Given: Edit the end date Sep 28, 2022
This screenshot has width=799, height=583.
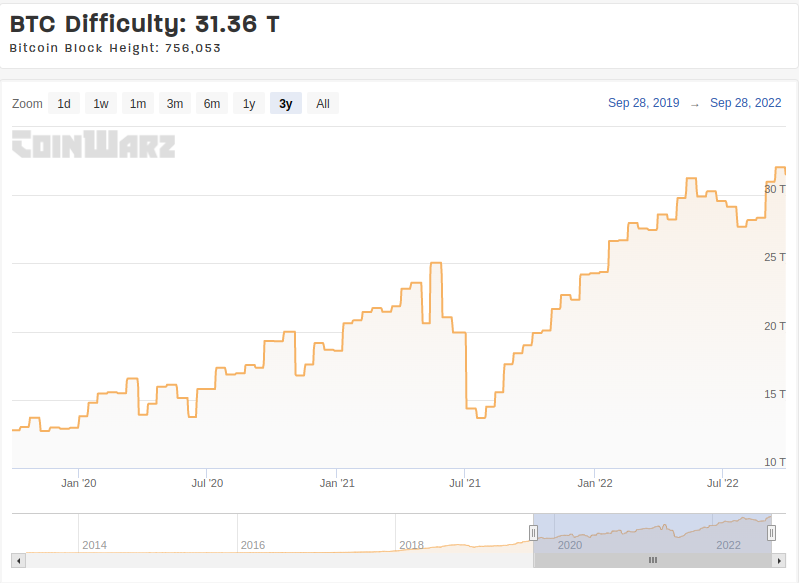Looking at the screenshot, I should point(745,103).
